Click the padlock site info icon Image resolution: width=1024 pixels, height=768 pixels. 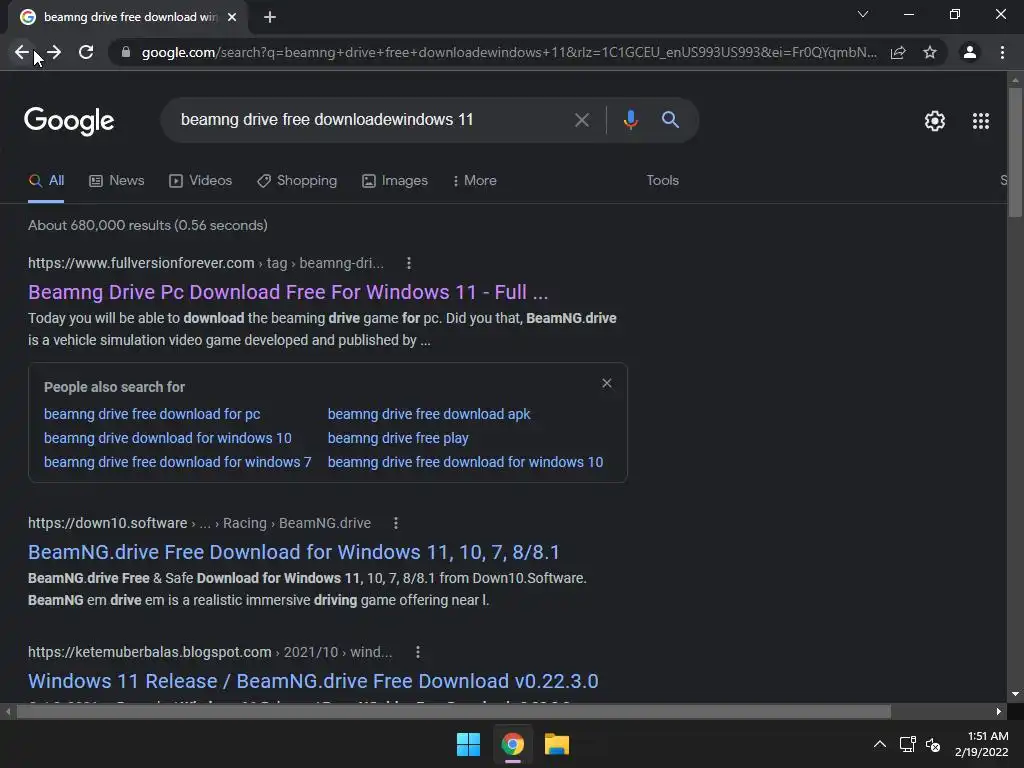tap(126, 52)
